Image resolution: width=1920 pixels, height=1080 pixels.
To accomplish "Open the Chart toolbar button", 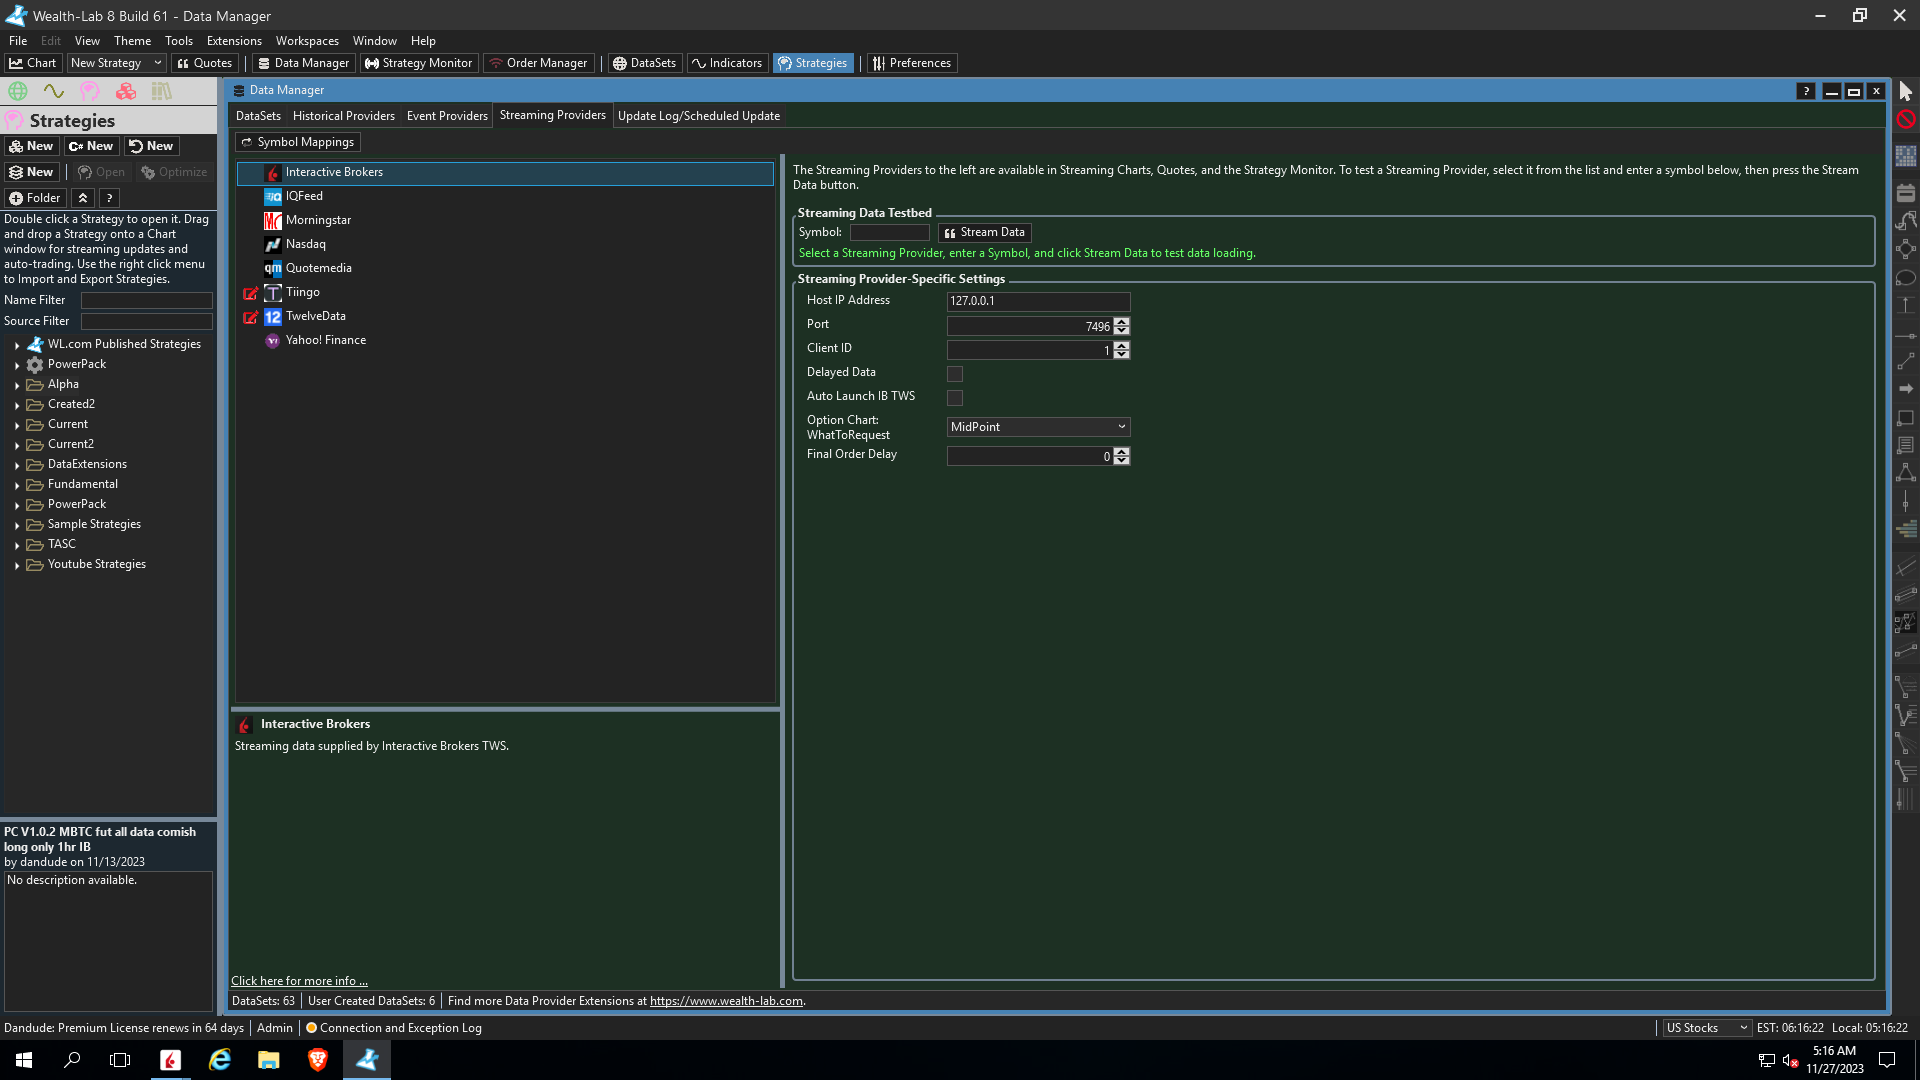I will [x=33, y=63].
